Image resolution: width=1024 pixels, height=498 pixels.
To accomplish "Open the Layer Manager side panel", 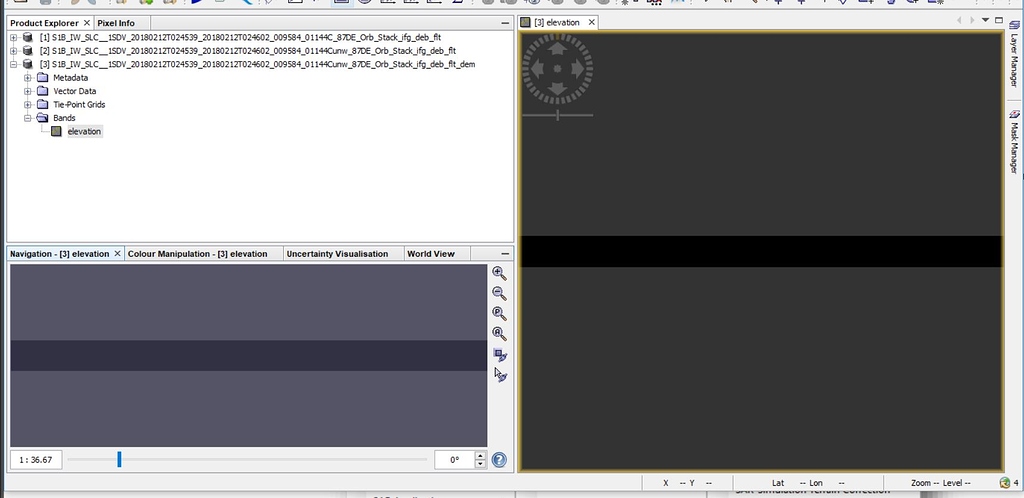I will coord(1012,58).
